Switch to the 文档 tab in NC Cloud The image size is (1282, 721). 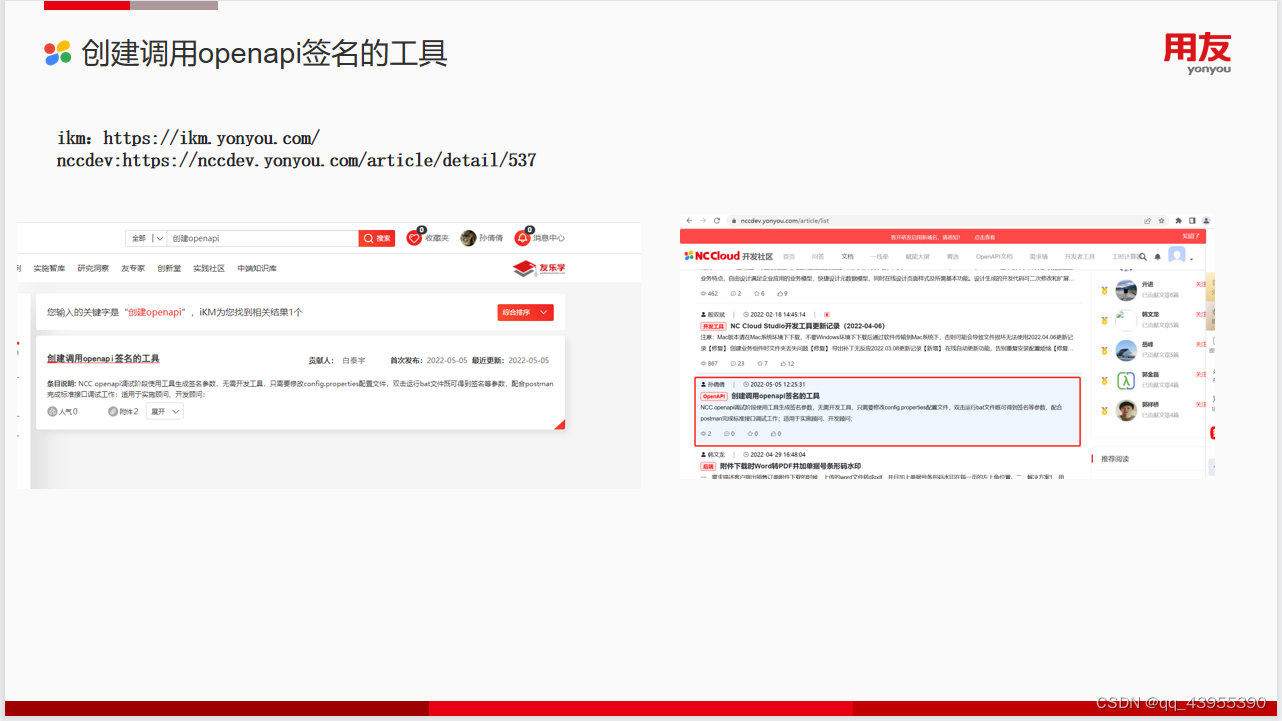coord(848,256)
